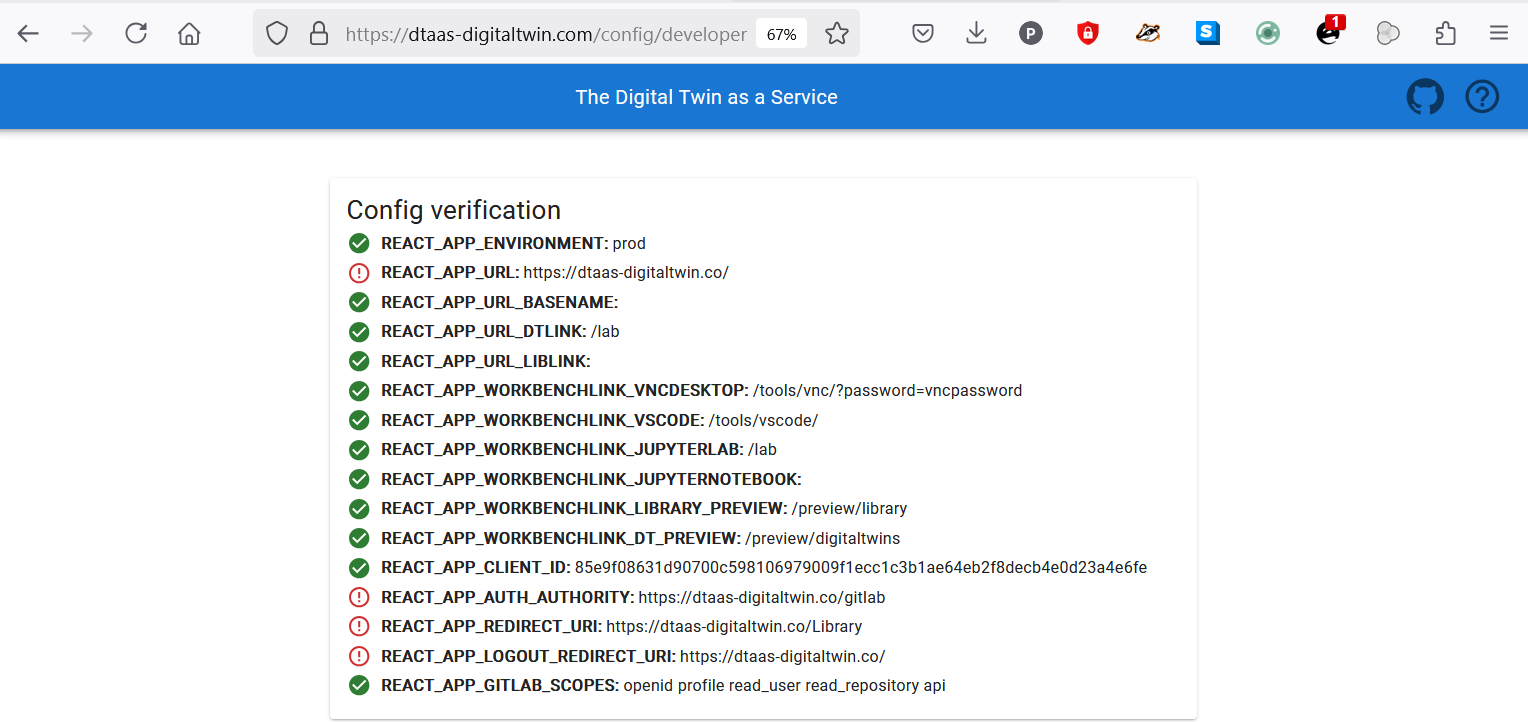Open the page zoom 67% control
The image size is (1528, 722).
(x=781, y=32)
